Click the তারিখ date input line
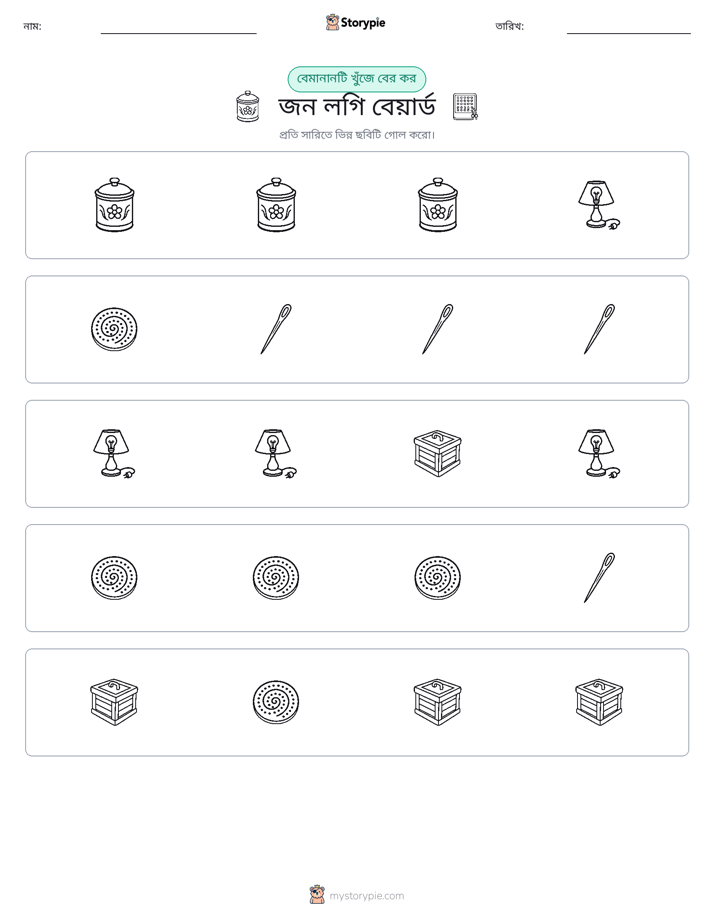The image size is (714, 924). pyautogui.click(x=629, y=32)
